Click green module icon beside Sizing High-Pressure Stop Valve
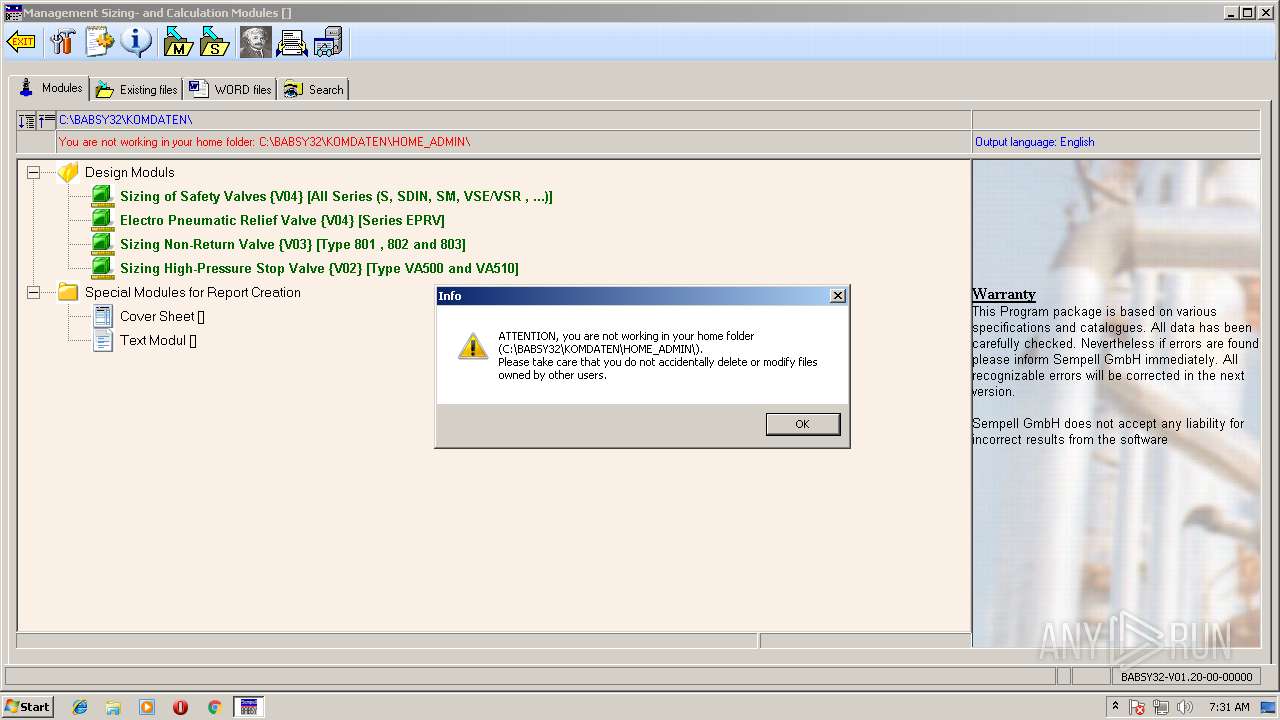 click(103, 268)
